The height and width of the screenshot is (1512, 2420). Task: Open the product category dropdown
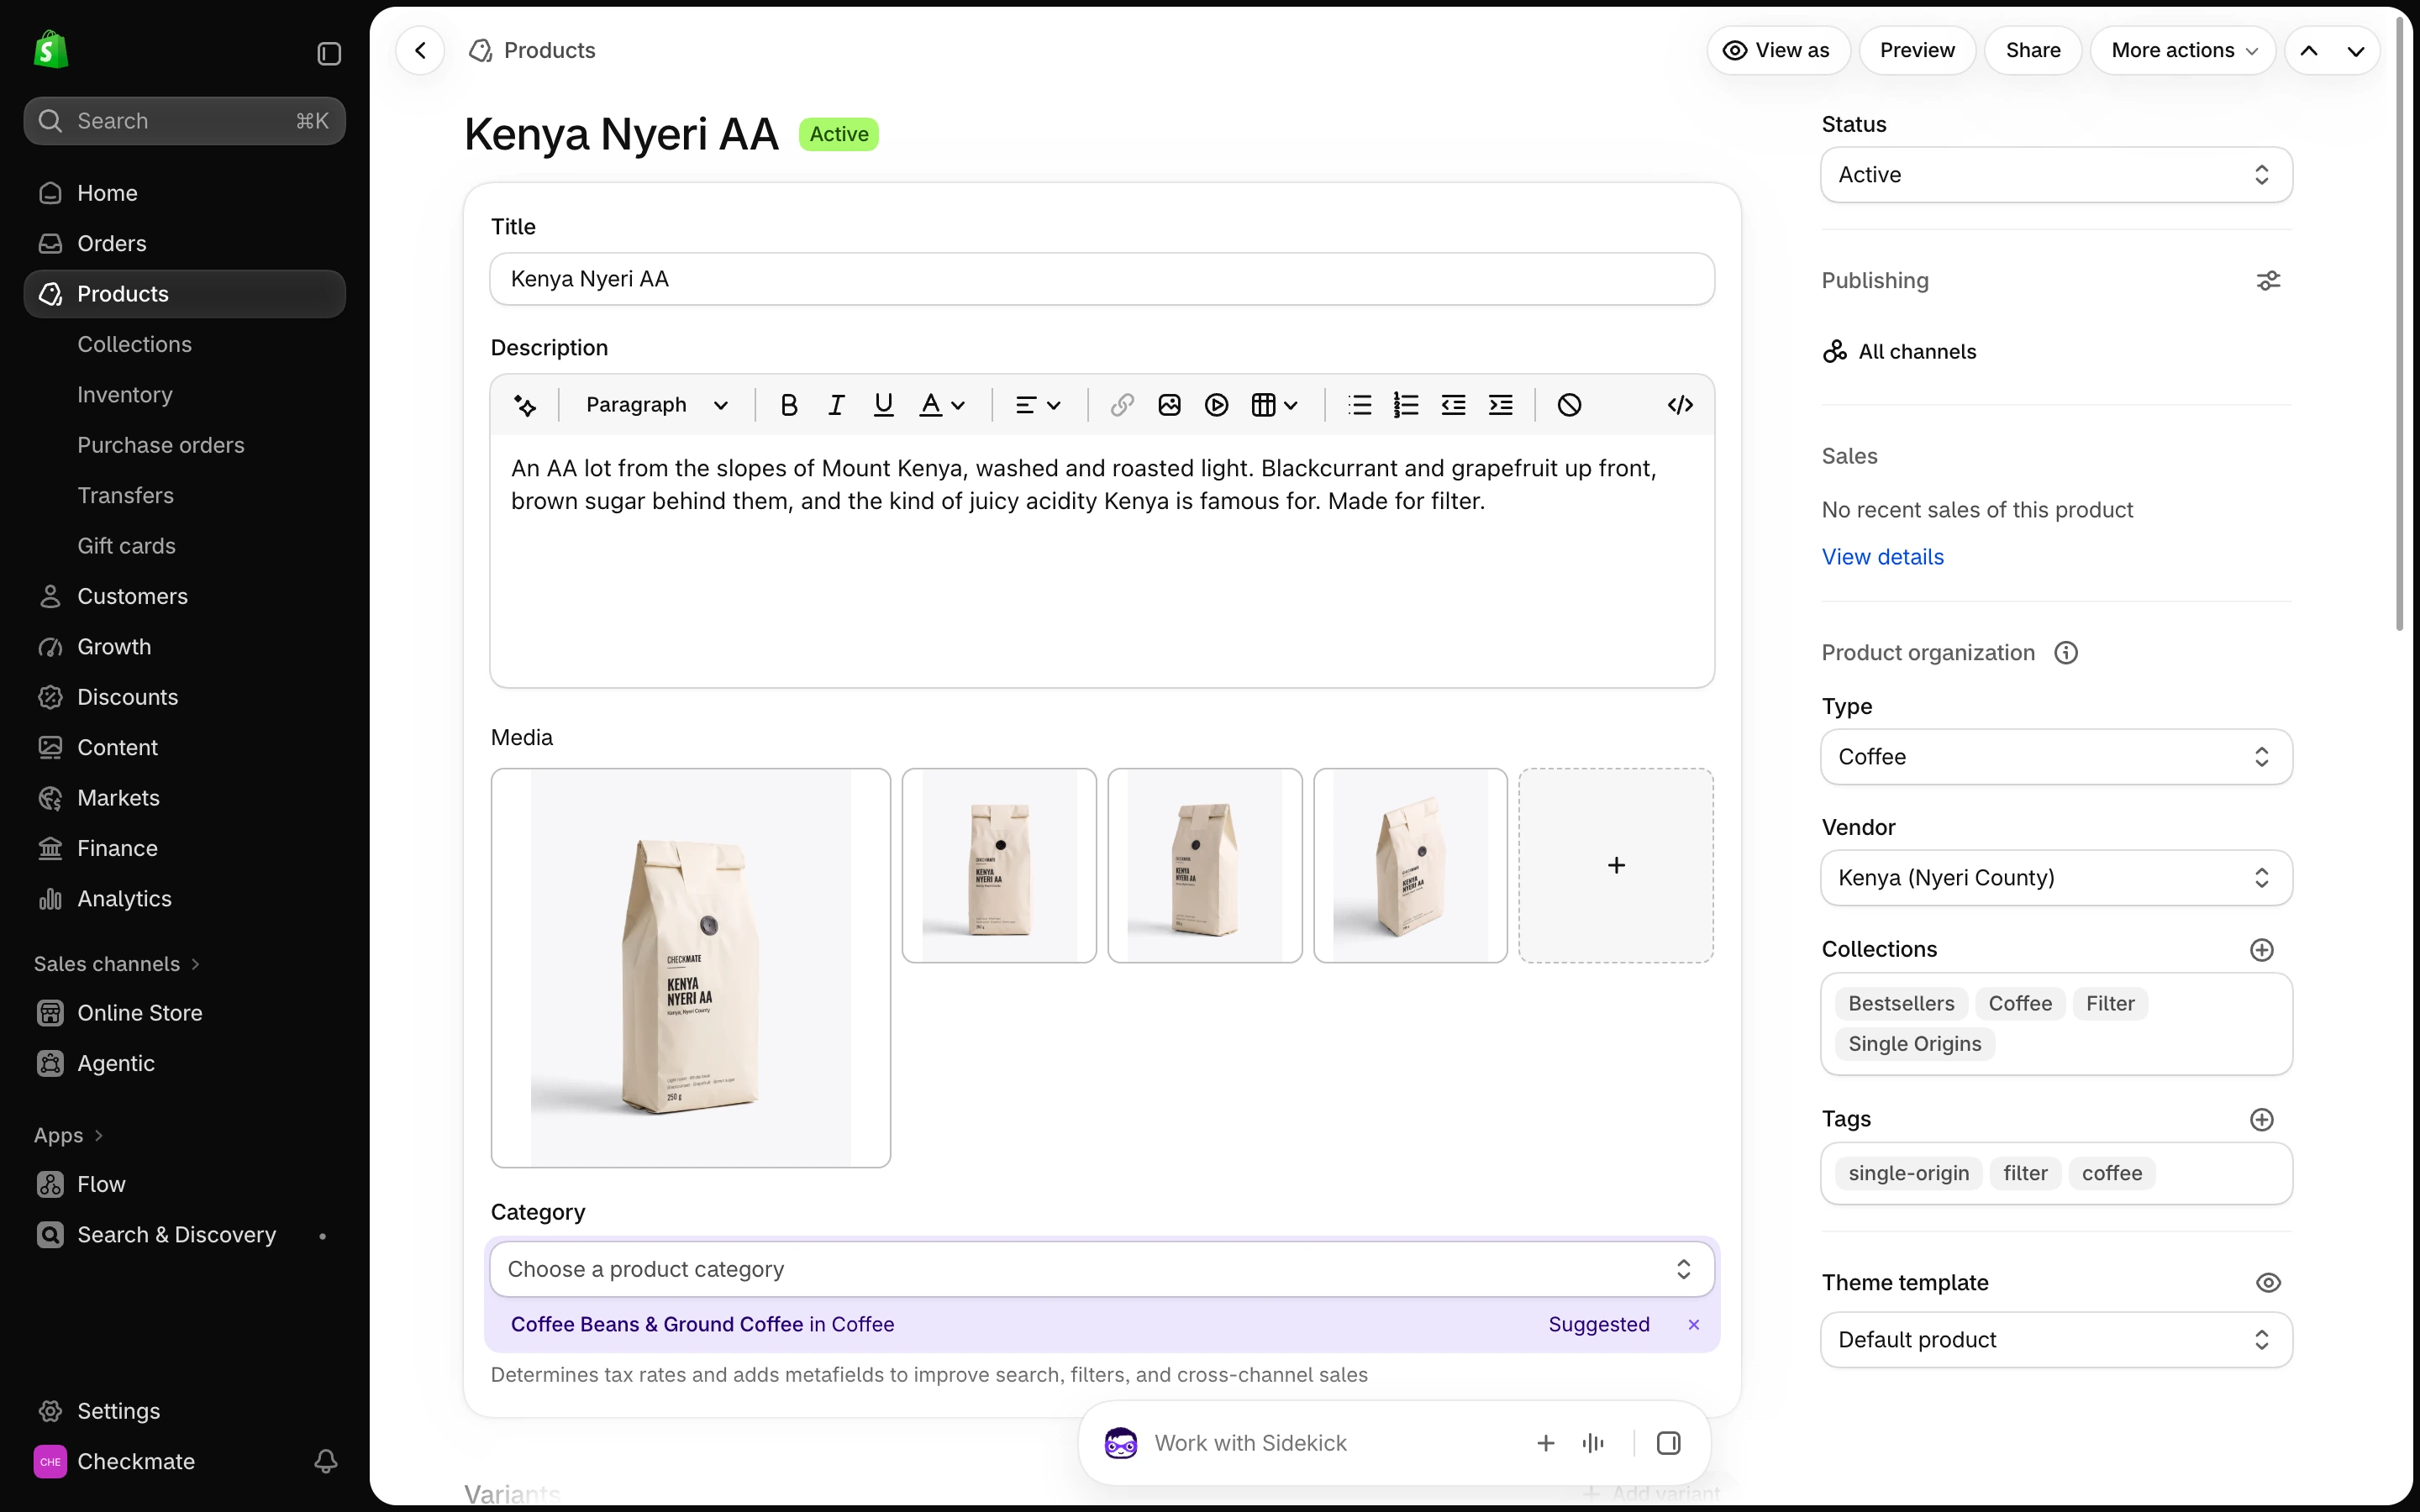point(1102,1269)
